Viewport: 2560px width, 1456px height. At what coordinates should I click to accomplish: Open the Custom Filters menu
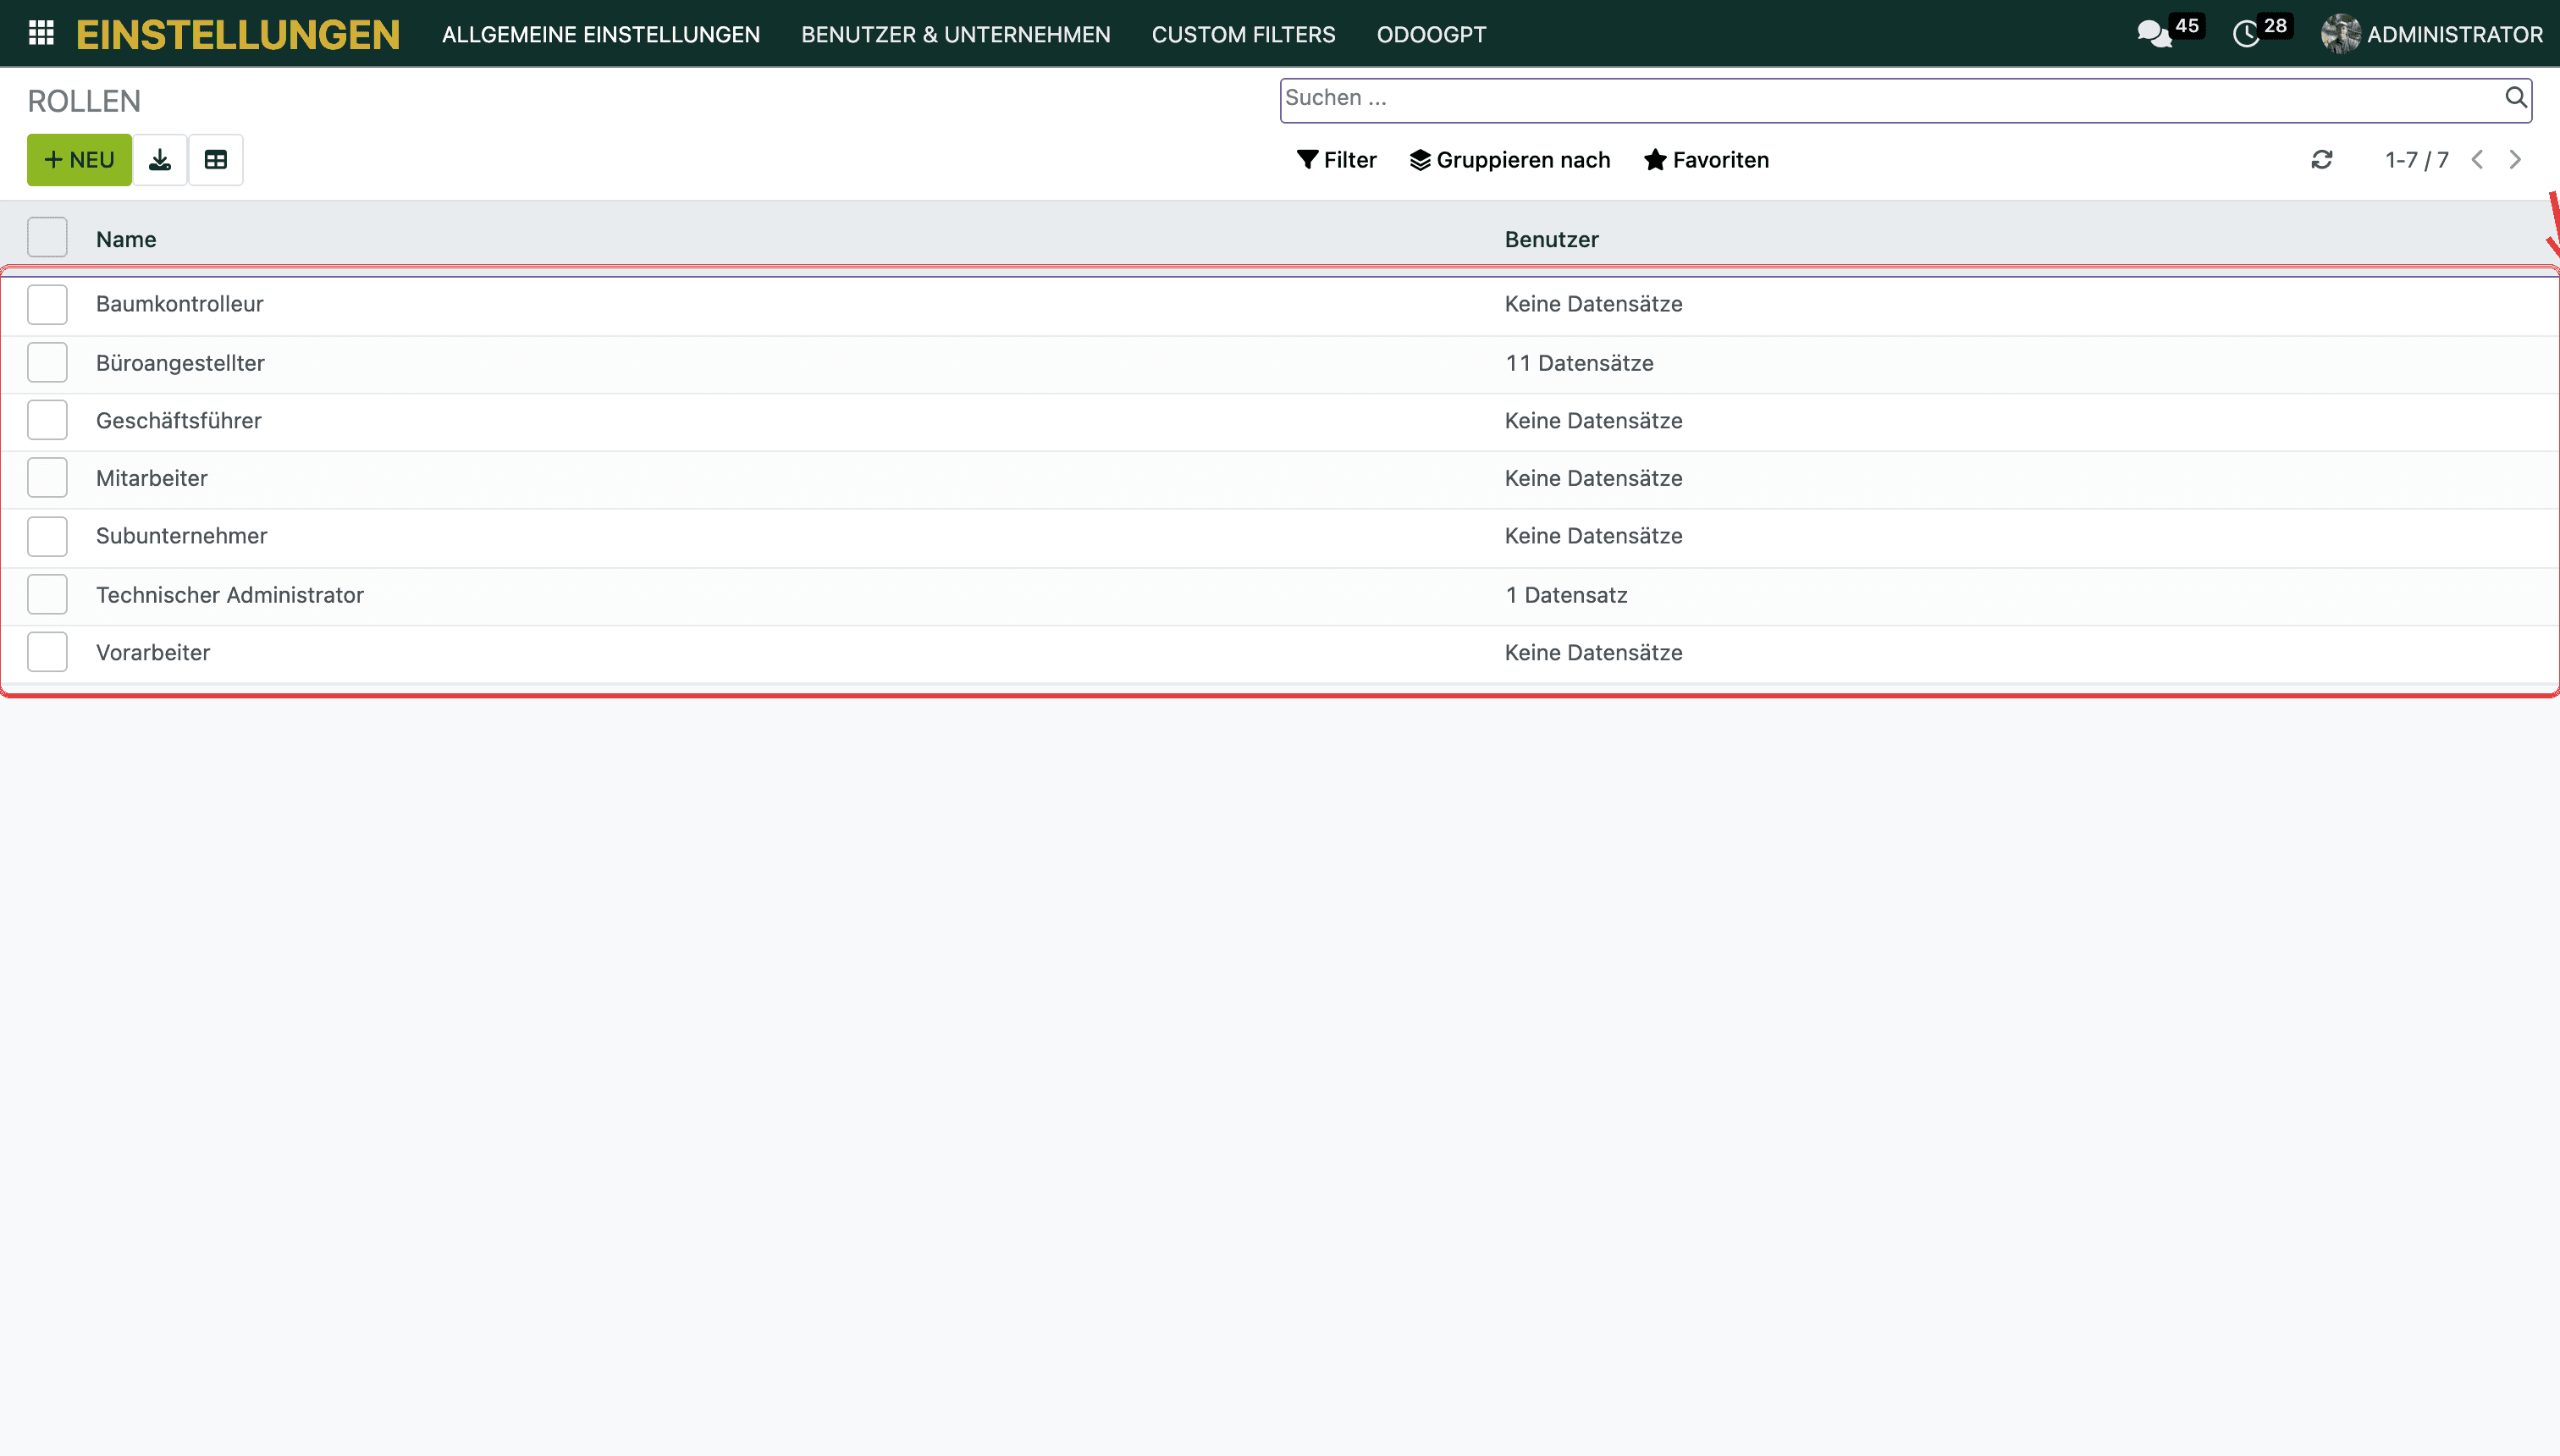tap(1243, 35)
